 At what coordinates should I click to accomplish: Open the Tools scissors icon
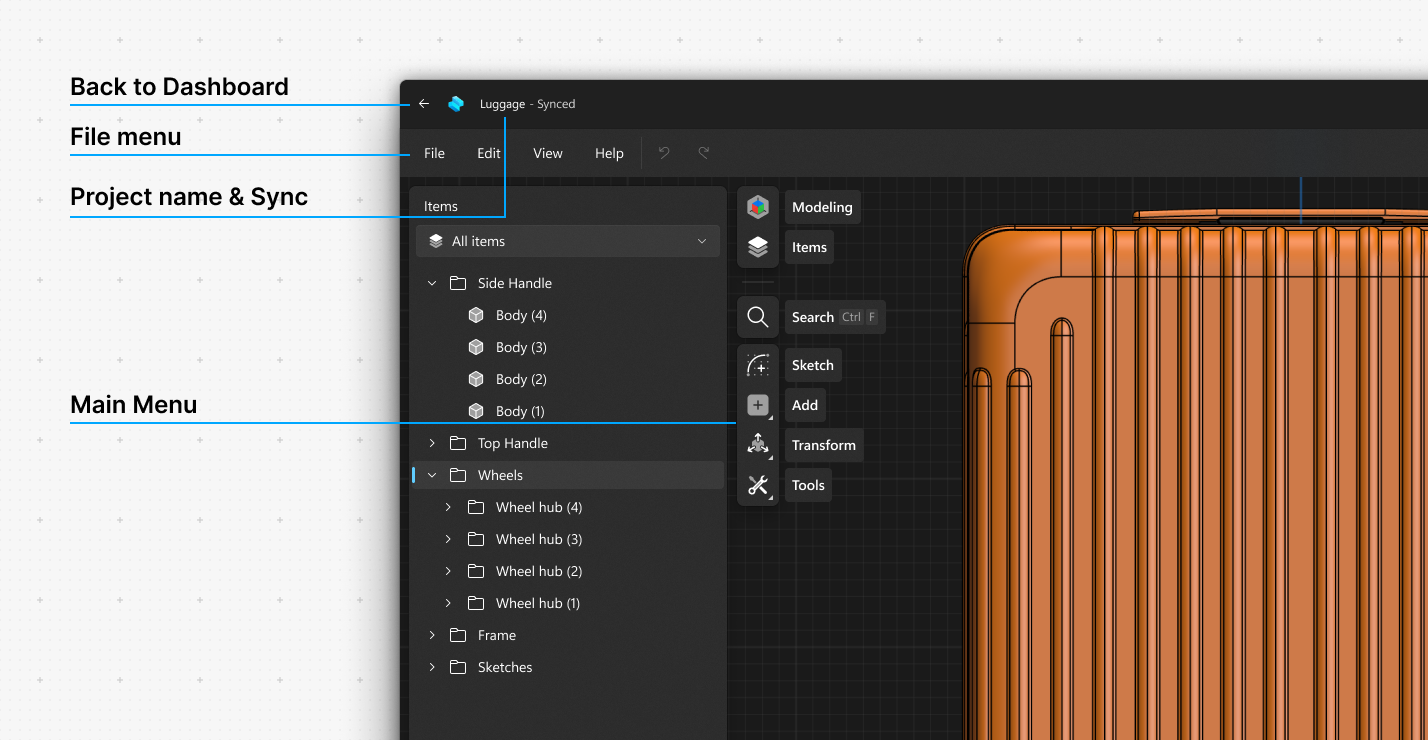pyautogui.click(x=758, y=485)
